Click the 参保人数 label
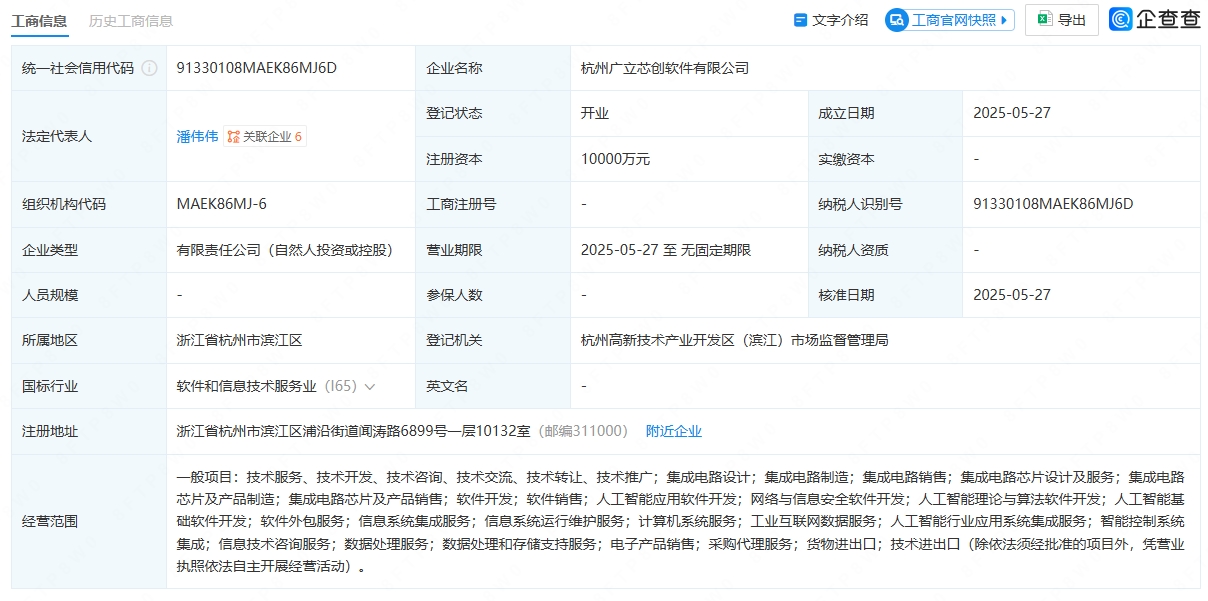Screen dimensions: 1208x601 [454, 295]
